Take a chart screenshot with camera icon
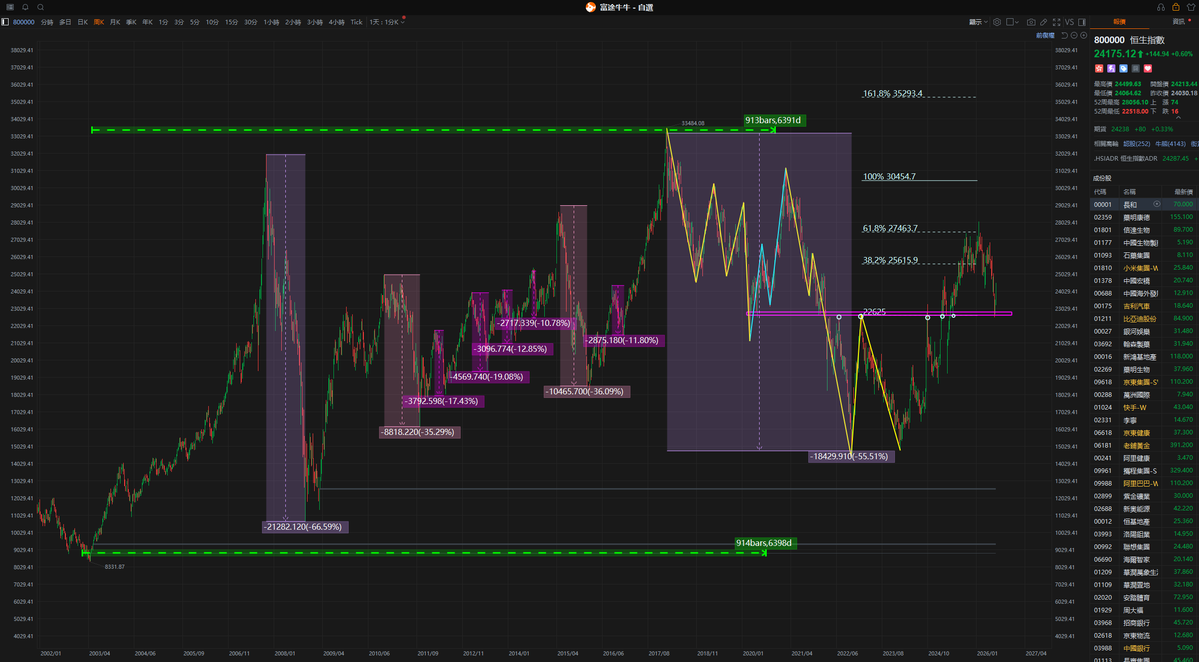1199x662 pixels. (1032, 22)
